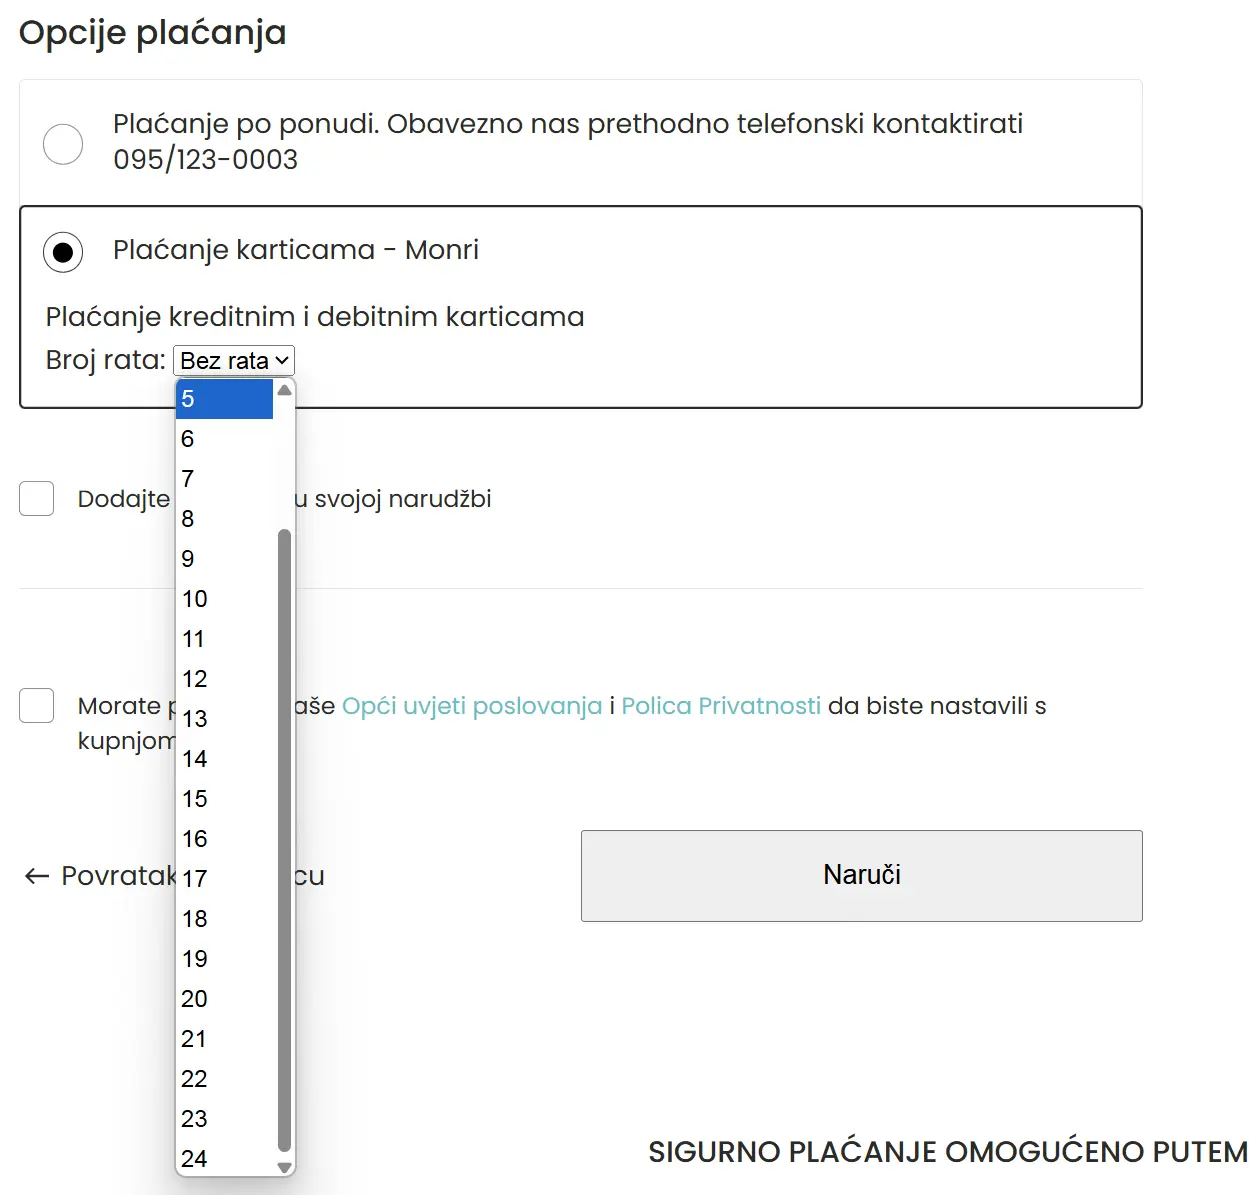Choose 9 as the number of installments
The height and width of the screenshot is (1195, 1255).
(222, 558)
